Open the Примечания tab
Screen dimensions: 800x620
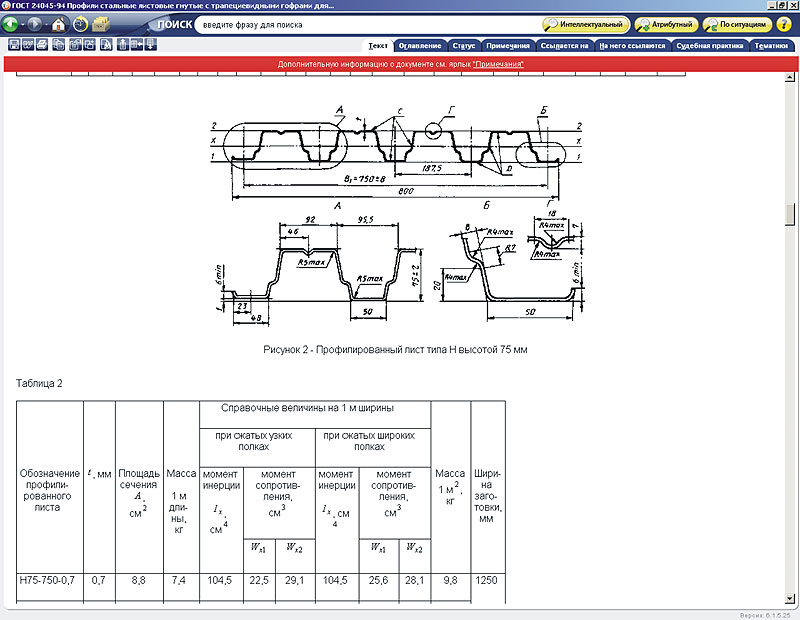pos(508,45)
